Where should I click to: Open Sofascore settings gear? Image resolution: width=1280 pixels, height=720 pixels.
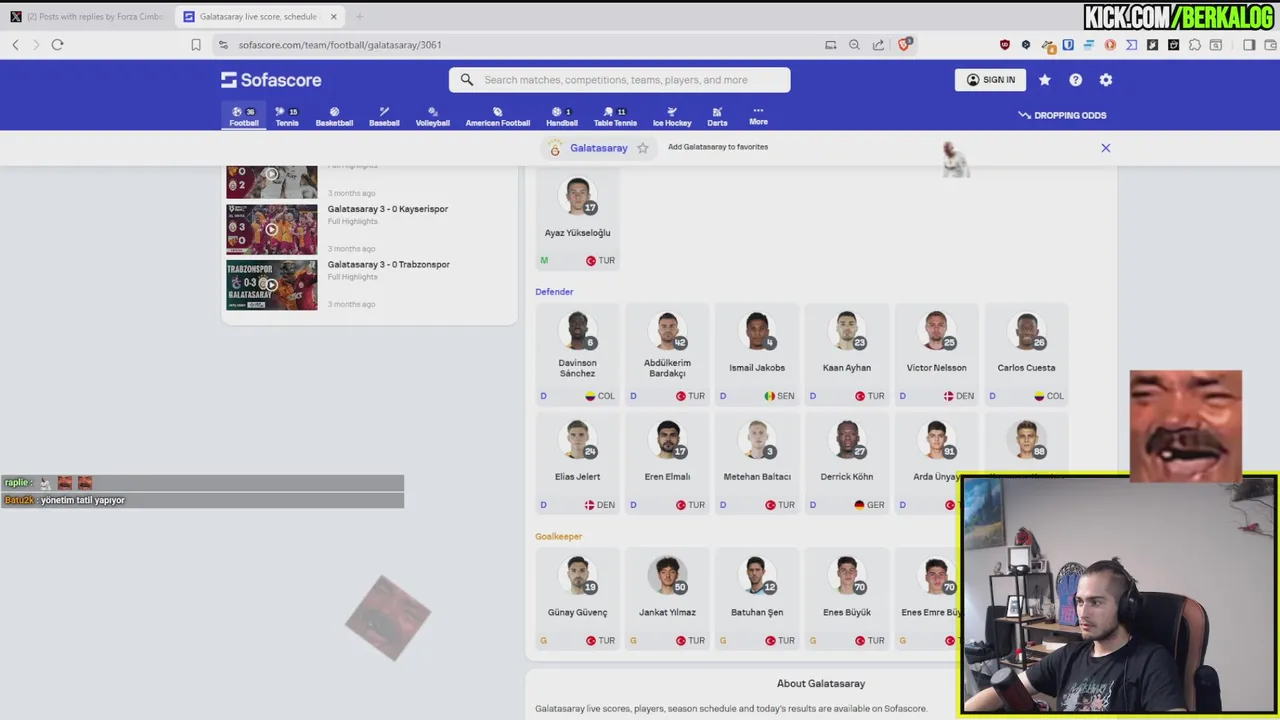pos(1106,80)
